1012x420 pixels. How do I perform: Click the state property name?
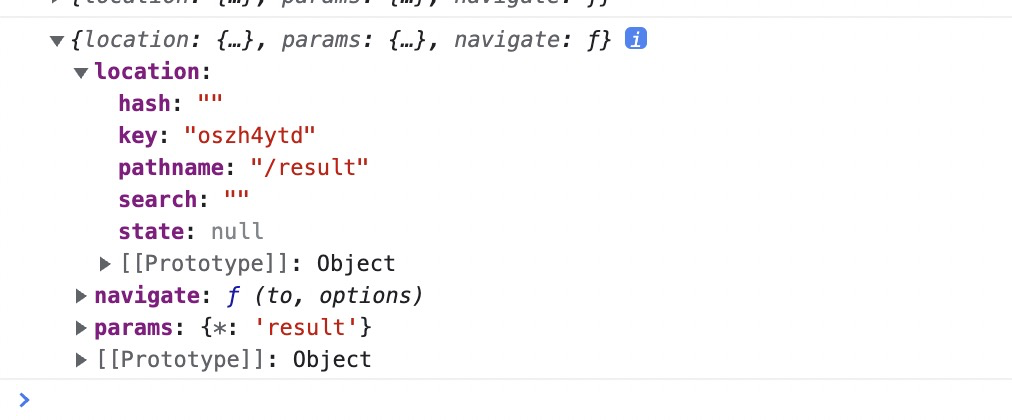point(149,232)
